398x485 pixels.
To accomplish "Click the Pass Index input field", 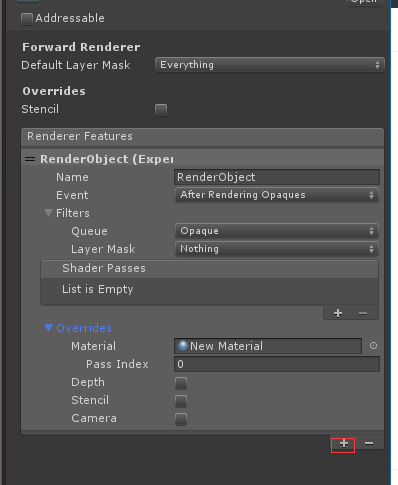I will coord(277,364).
